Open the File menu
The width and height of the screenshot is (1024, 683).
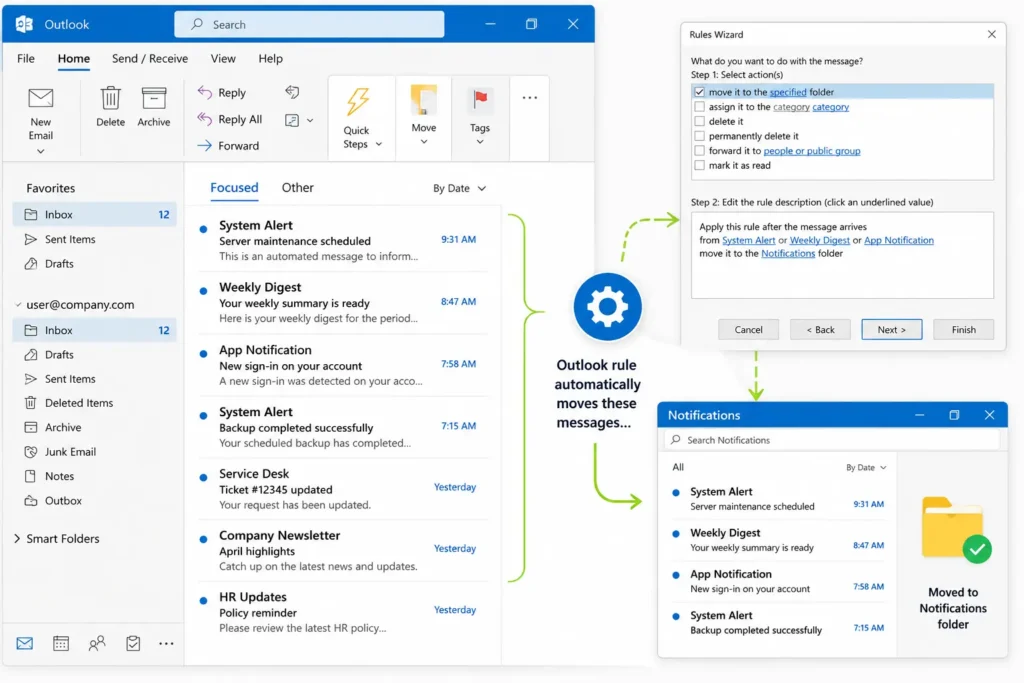tap(26, 59)
